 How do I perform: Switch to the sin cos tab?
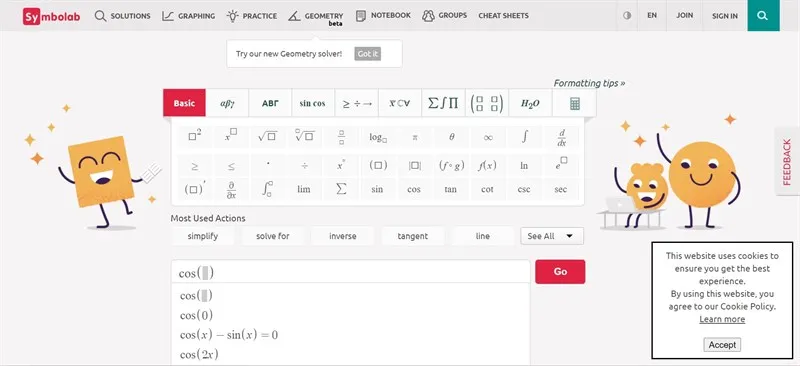click(312, 103)
